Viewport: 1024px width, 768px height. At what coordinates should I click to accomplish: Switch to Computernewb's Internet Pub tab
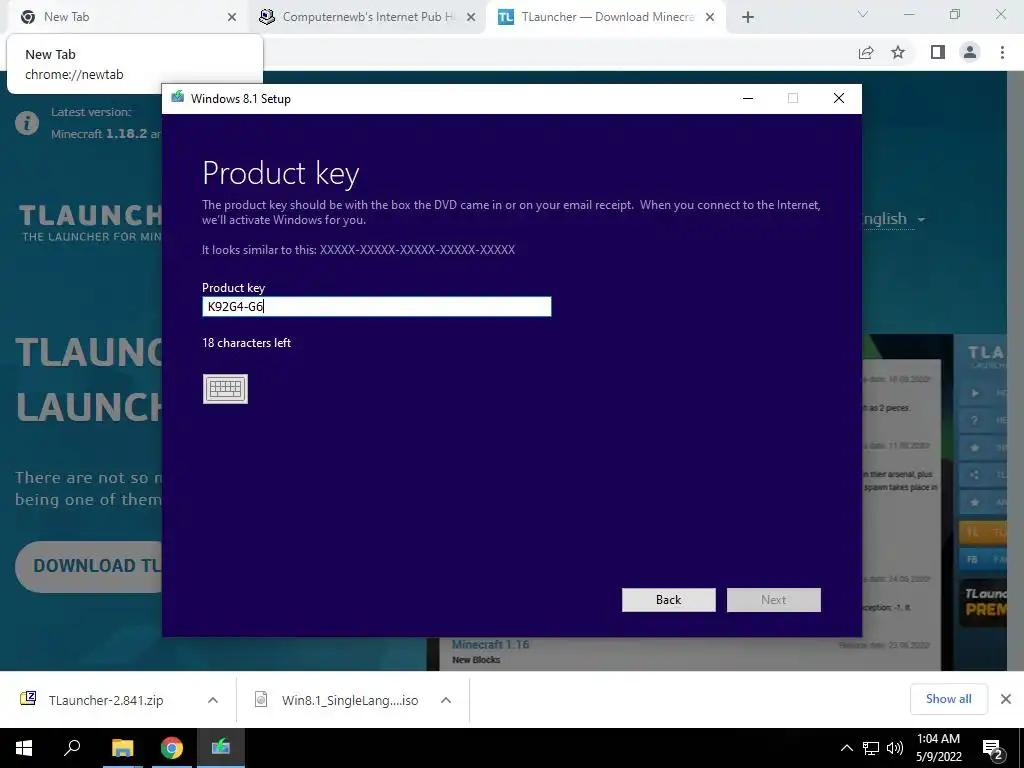pos(366,17)
